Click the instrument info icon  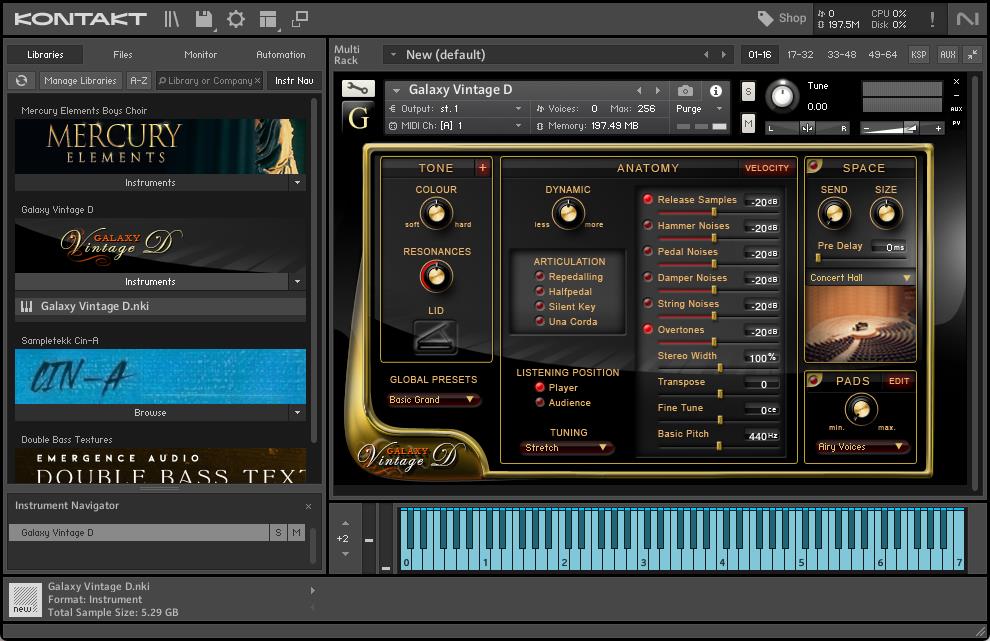(715, 90)
